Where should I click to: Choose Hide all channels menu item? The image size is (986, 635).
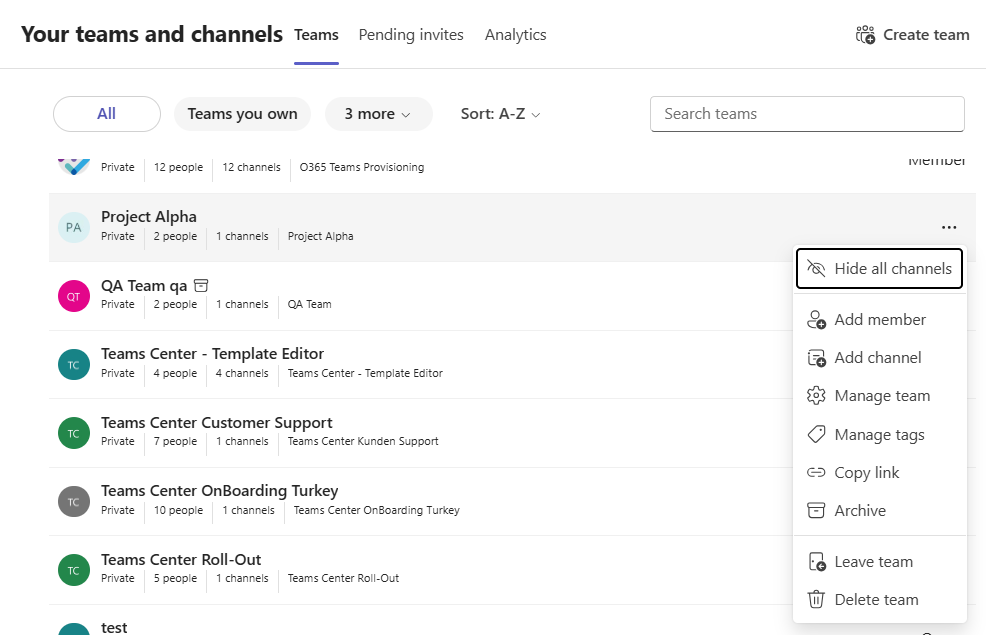click(879, 268)
